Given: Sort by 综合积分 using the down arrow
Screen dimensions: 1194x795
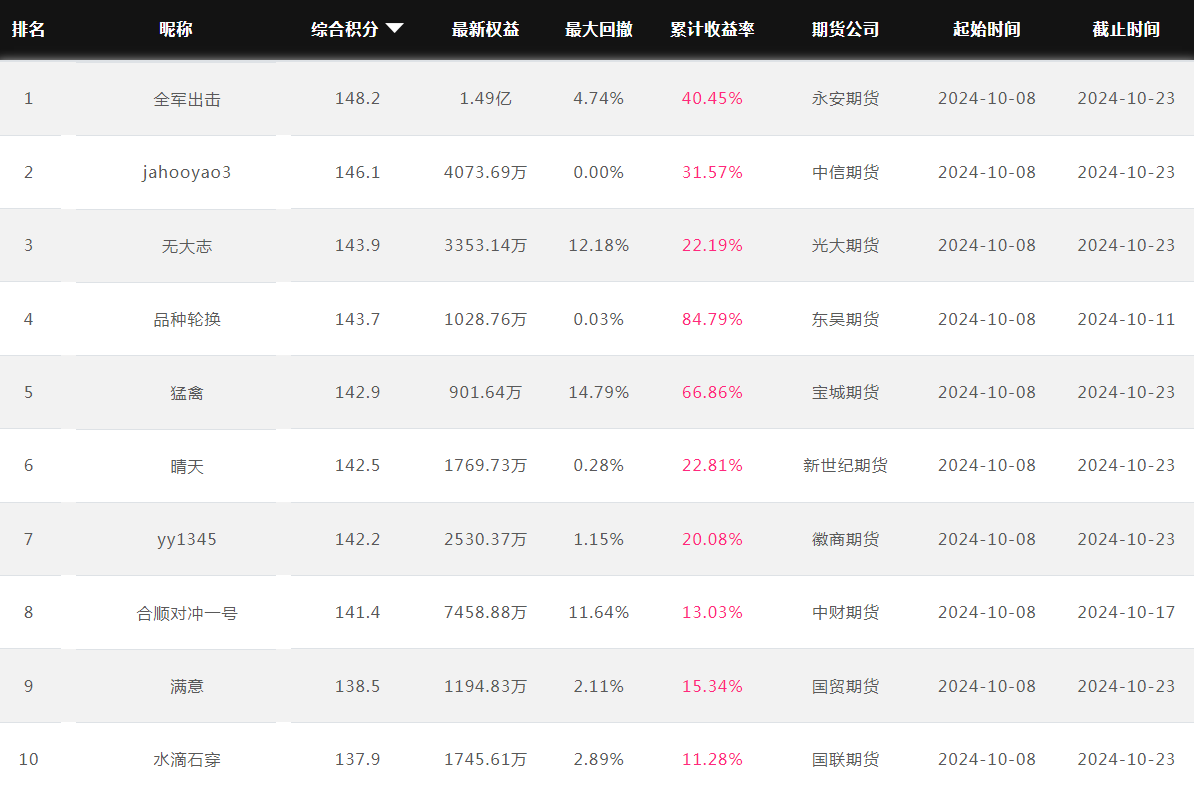Looking at the screenshot, I should click(394, 29).
